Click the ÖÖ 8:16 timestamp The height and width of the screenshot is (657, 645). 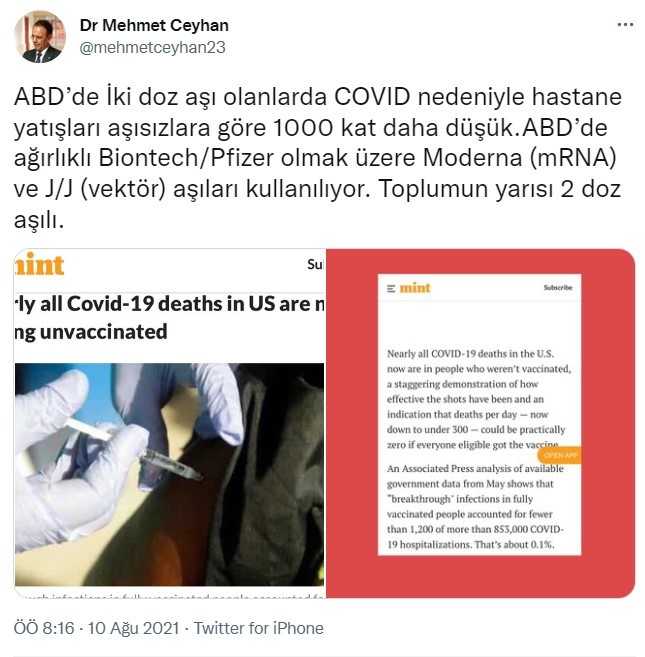tap(44, 629)
